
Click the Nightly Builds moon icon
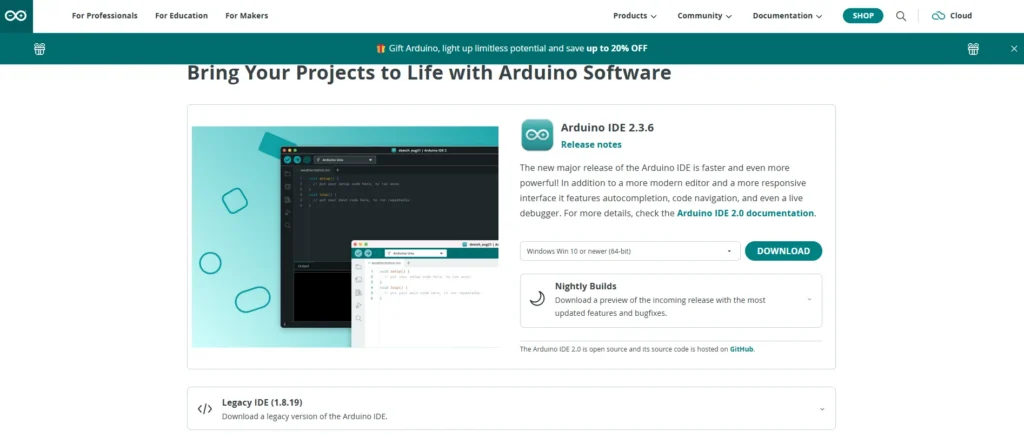[x=537, y=299]
